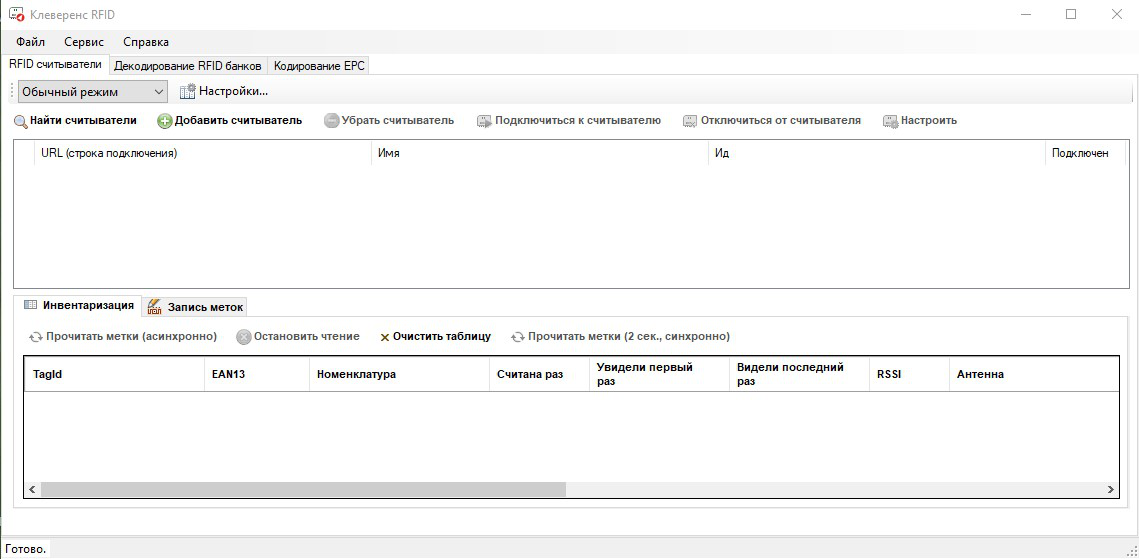Viewport: 1139px width, 559px height.
Task: Click the Connect to reader icon
Action: [x=484, y=121]
